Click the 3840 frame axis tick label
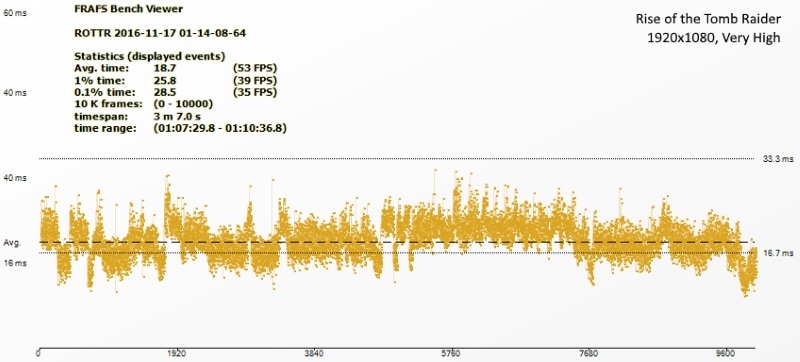800x362 pixels. [314, 353]
